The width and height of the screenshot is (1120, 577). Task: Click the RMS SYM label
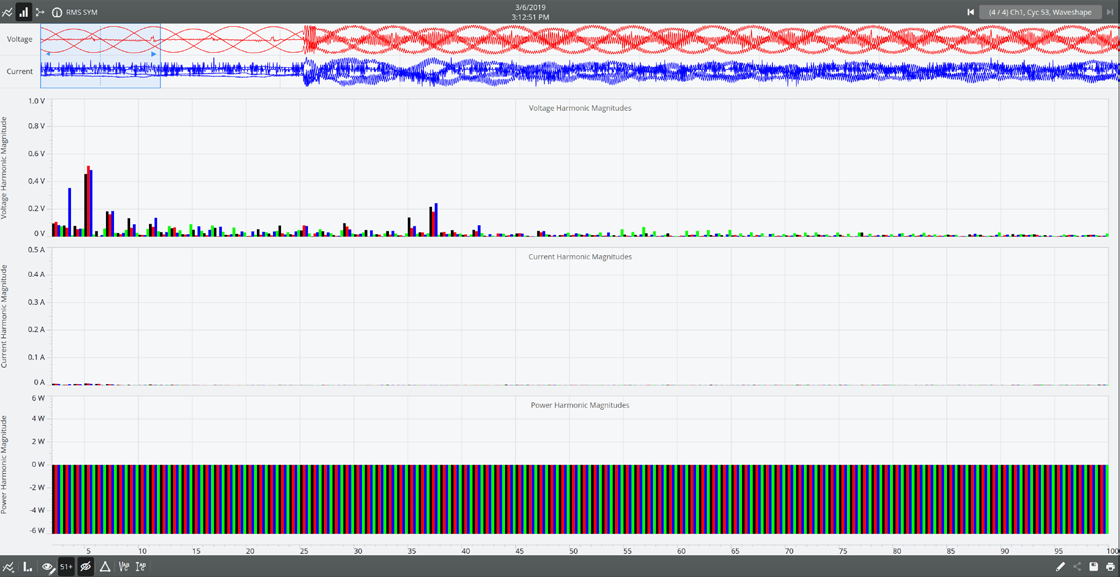tap(81, 12)
